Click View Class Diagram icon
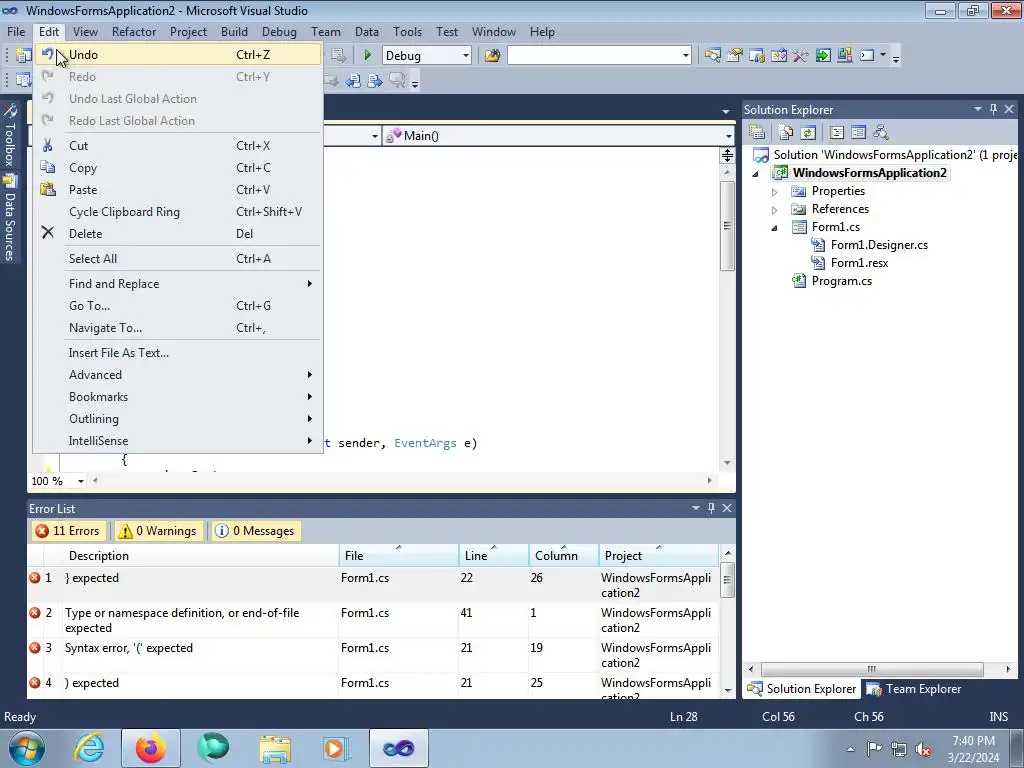This screenshot has width=1024, height=768. coord(881,133)
